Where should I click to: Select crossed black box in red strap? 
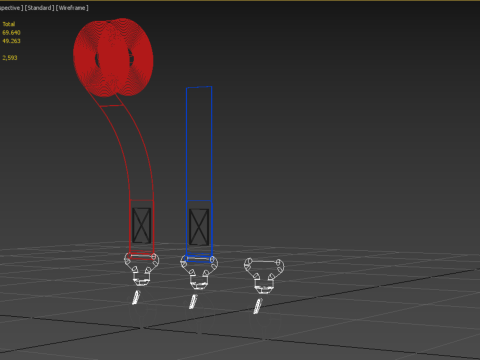coord(142,225)
